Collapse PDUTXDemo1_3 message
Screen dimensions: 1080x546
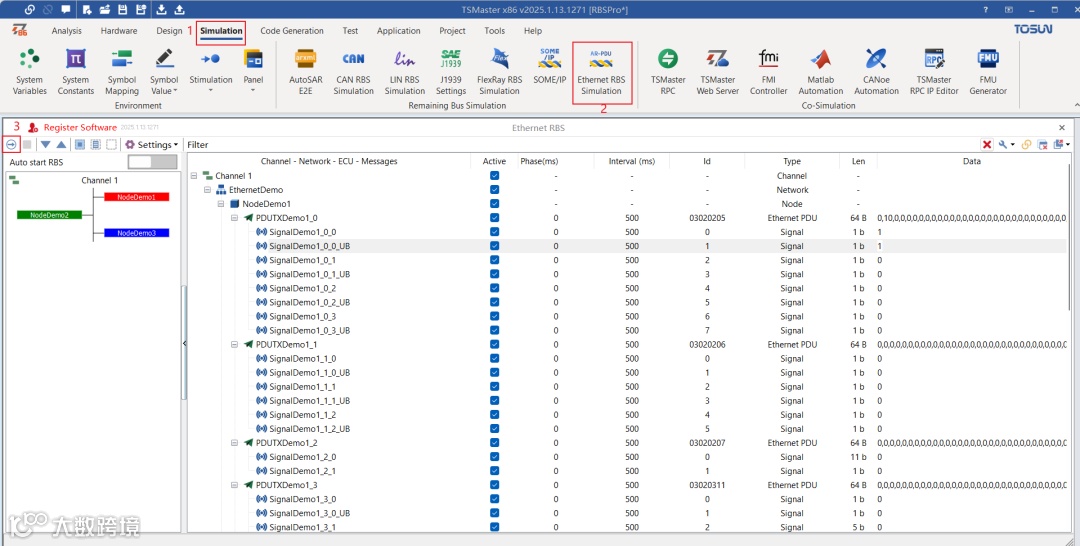coord(234,485)
